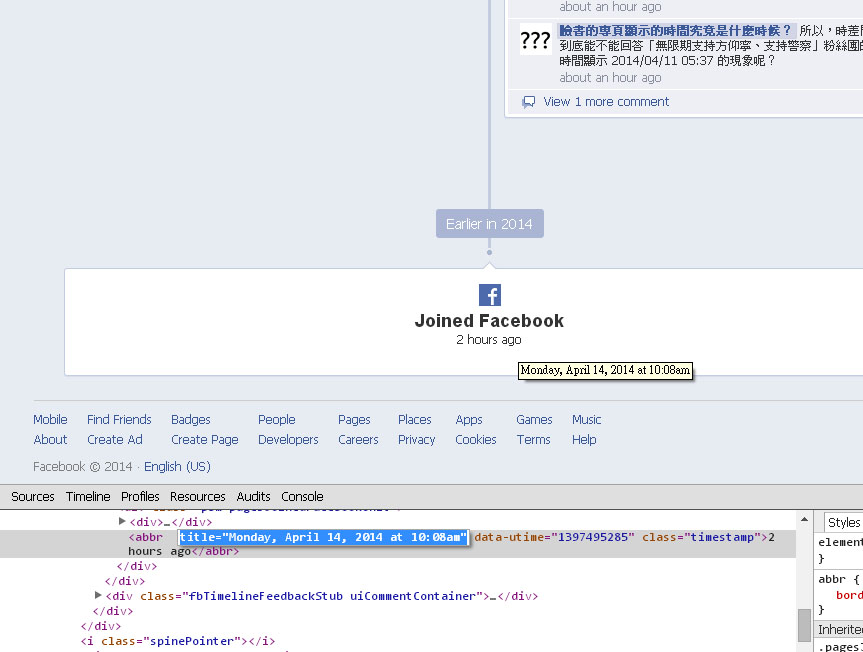
Task: Click the elements panel scrollbar thumb
Action: pyautogui.click(x=804, y=625)
